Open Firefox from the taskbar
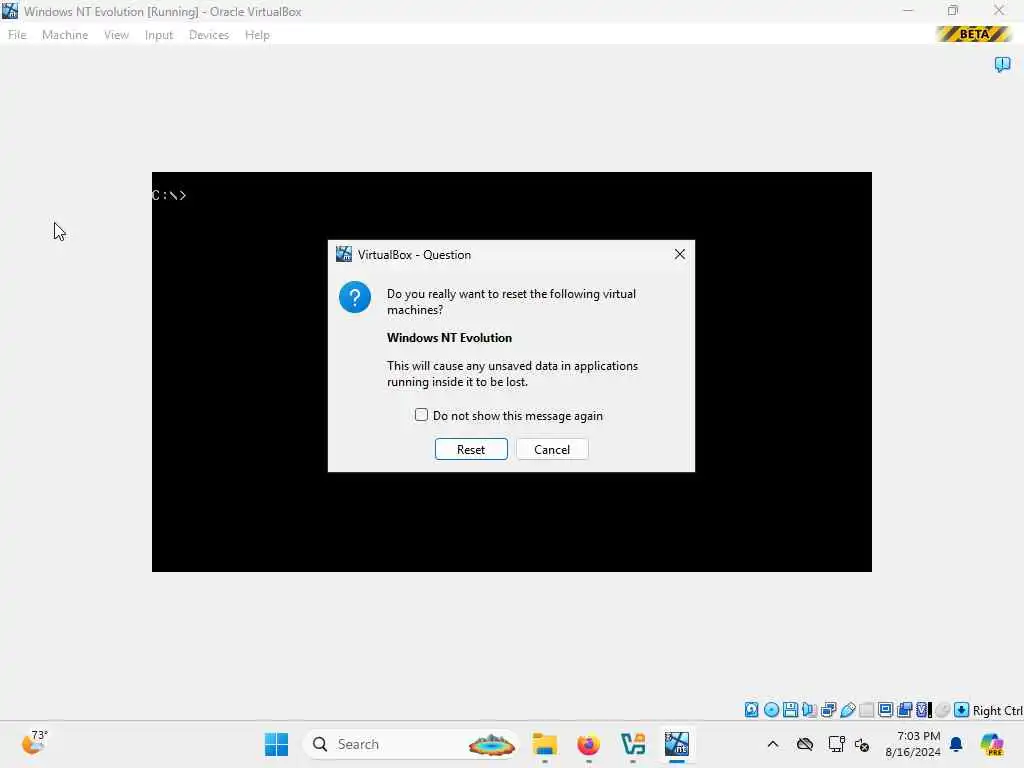Viewport: 1024px width, 768px height. (x=588, y=744)
